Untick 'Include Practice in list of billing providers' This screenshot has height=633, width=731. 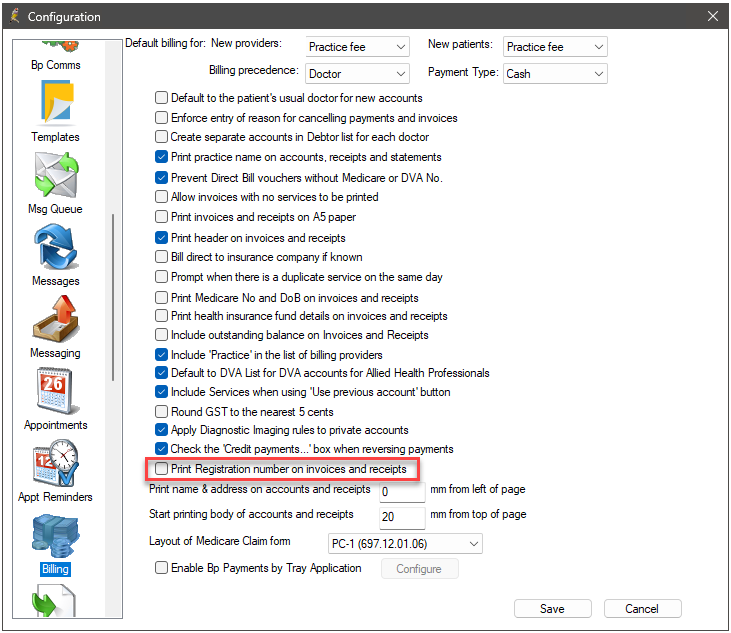coord(161,355)
